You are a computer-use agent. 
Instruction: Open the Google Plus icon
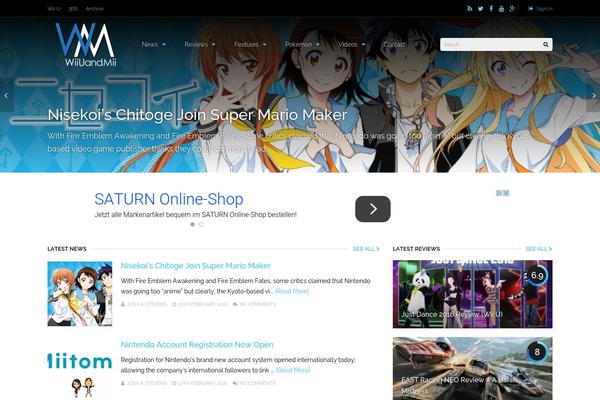coord(512,8)
